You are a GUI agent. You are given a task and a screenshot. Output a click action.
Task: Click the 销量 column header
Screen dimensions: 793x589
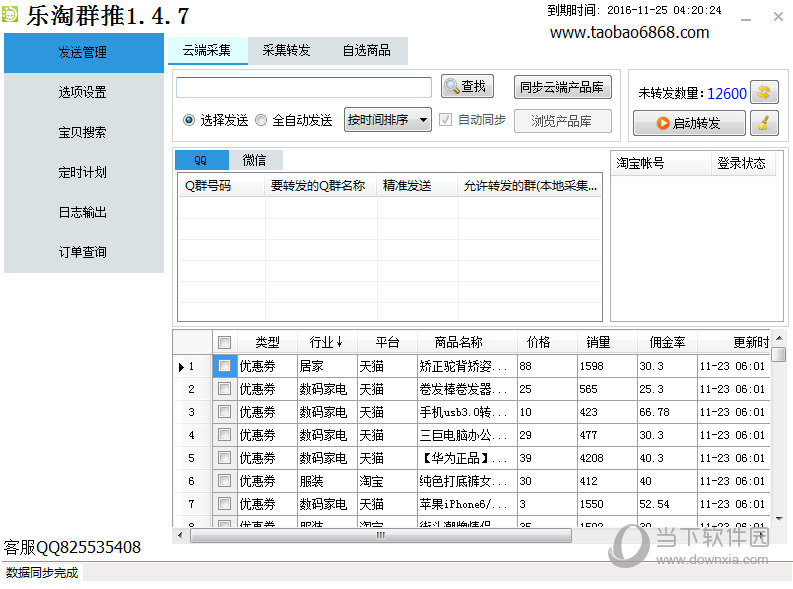point(607,342)
